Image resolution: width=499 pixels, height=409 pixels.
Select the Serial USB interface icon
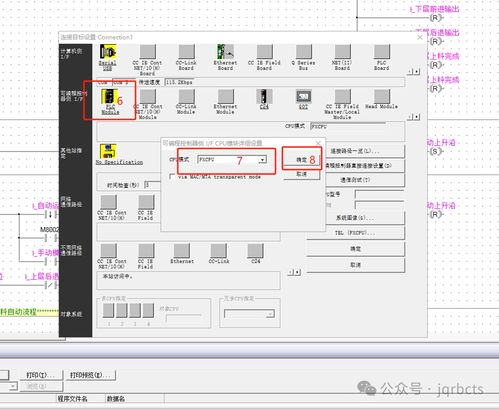pyautogui.click(x=108, y=52)
